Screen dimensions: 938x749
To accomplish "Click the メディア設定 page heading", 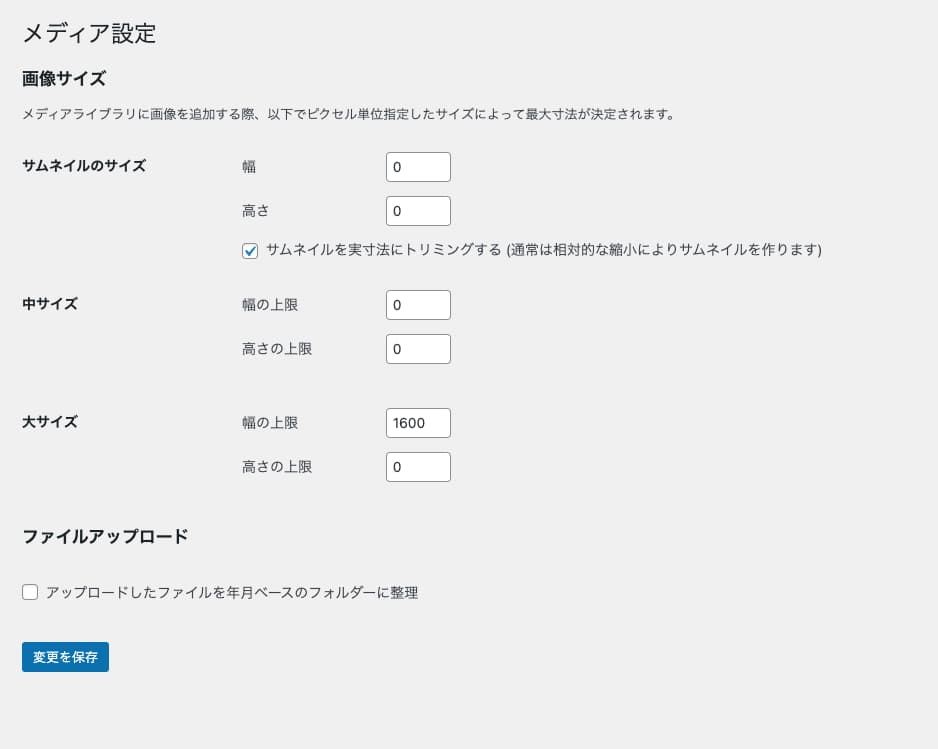I will pyautogui.click(x=89, y=33).
